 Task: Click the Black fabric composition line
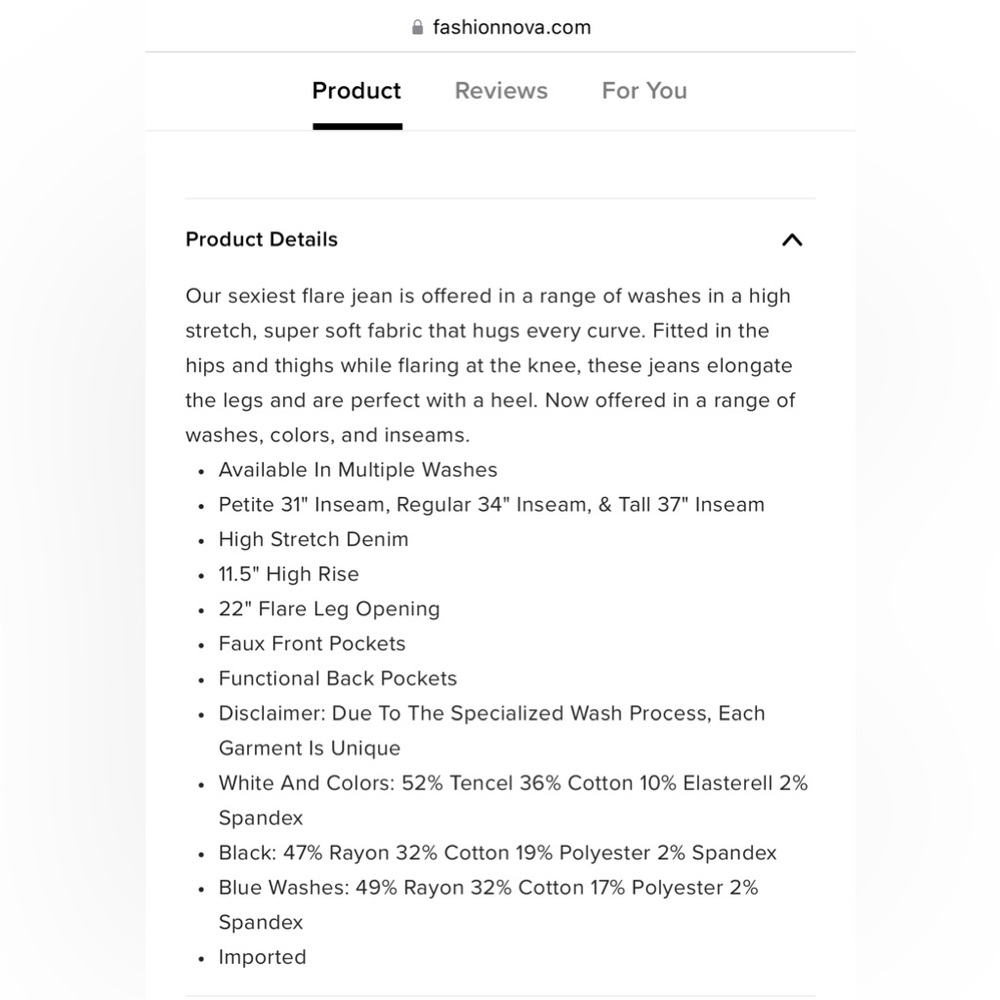[x=497, y=853]
